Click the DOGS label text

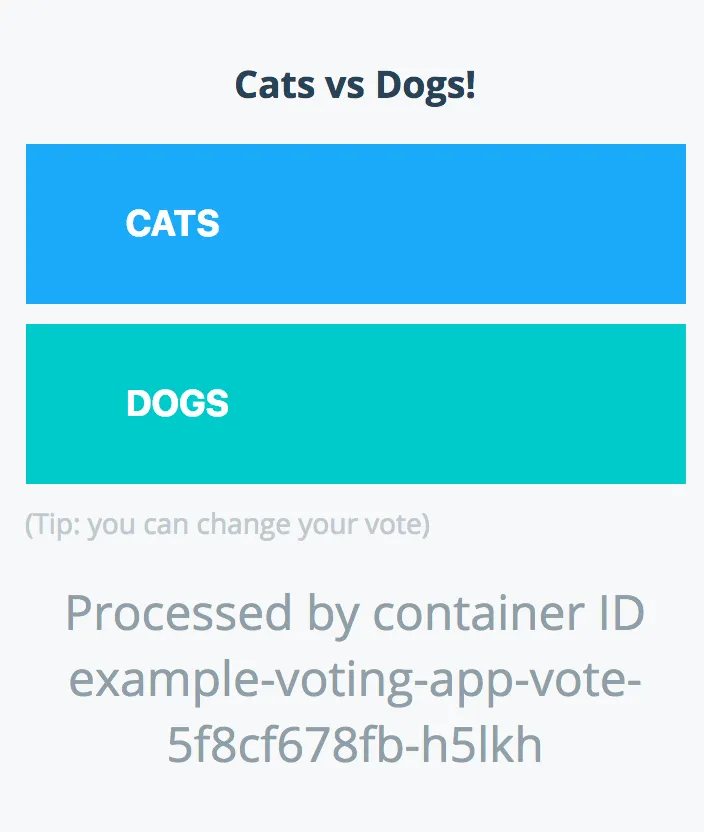pyautogui.click(x=178, y=402)
